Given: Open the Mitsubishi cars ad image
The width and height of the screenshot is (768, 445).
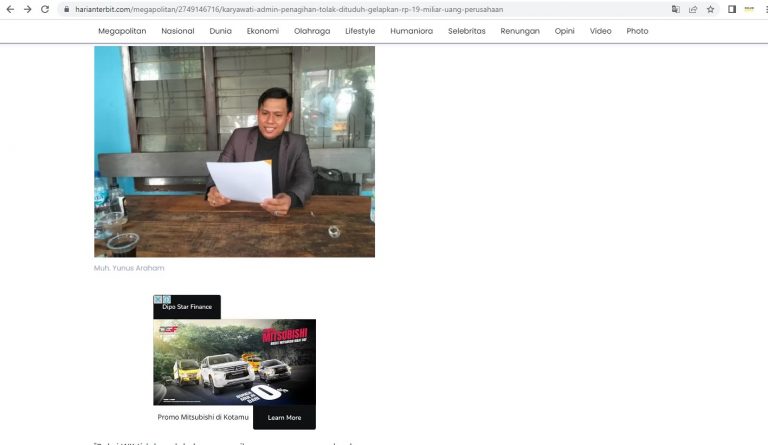Looking at the screenshot, I should tap(235, 362).
